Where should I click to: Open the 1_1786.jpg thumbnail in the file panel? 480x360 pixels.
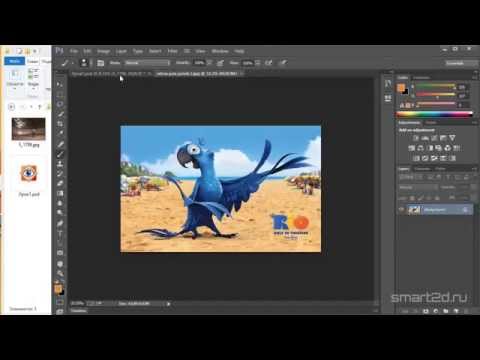pyautogui.click(x=28, y=129)
